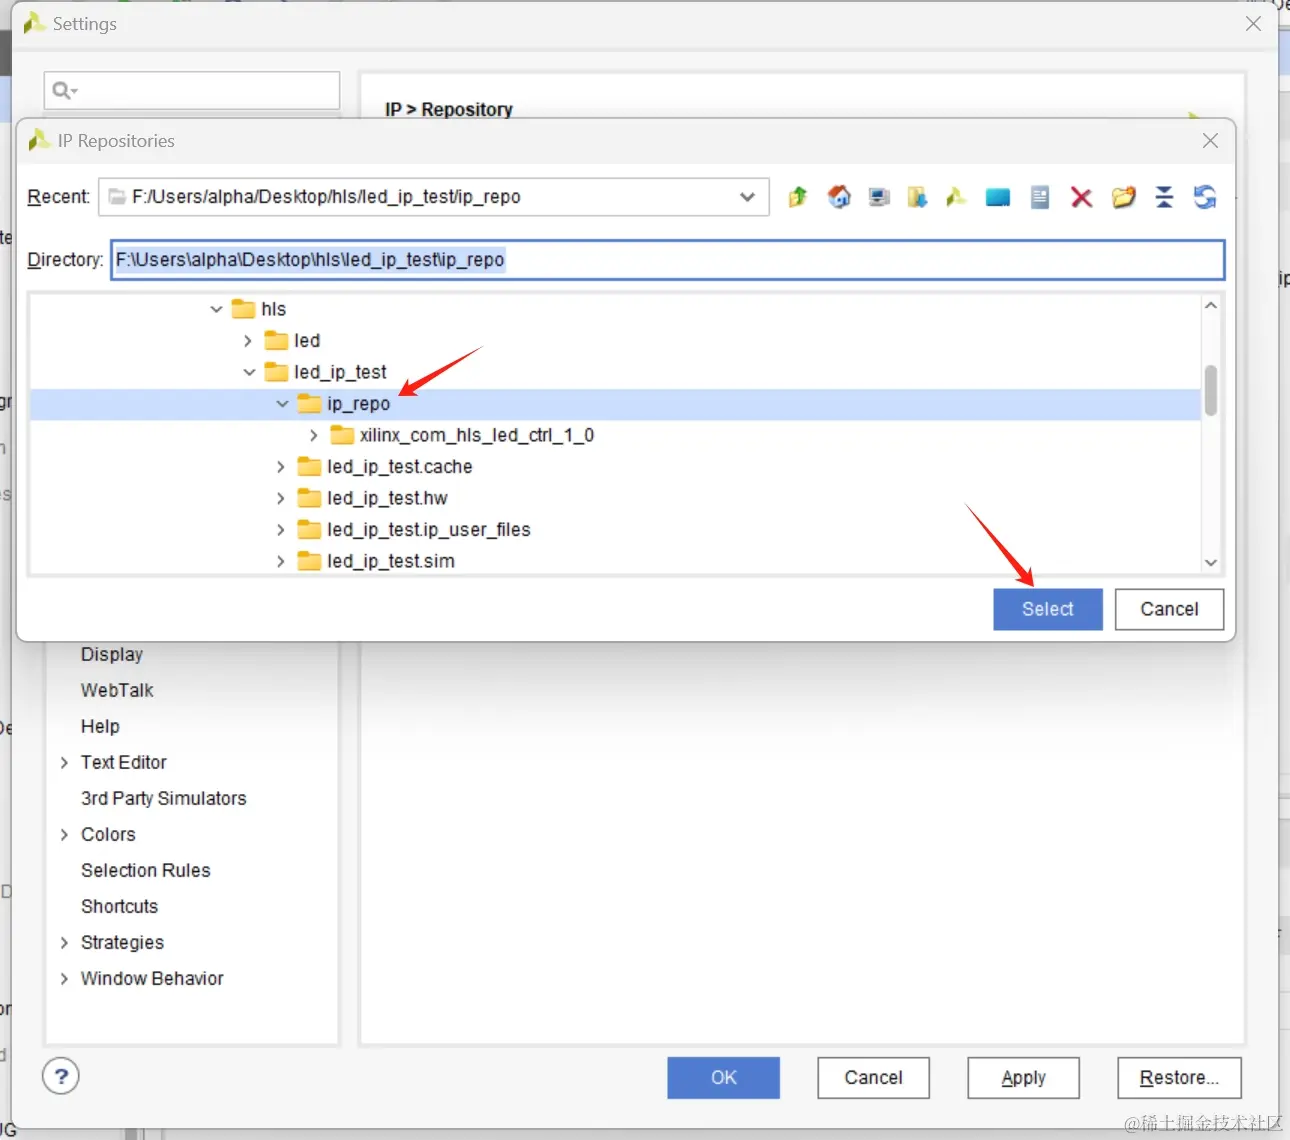
Task: Click the folder tree scrollbar thumb
Action: pyautogui.click(x=1211, y=390)
